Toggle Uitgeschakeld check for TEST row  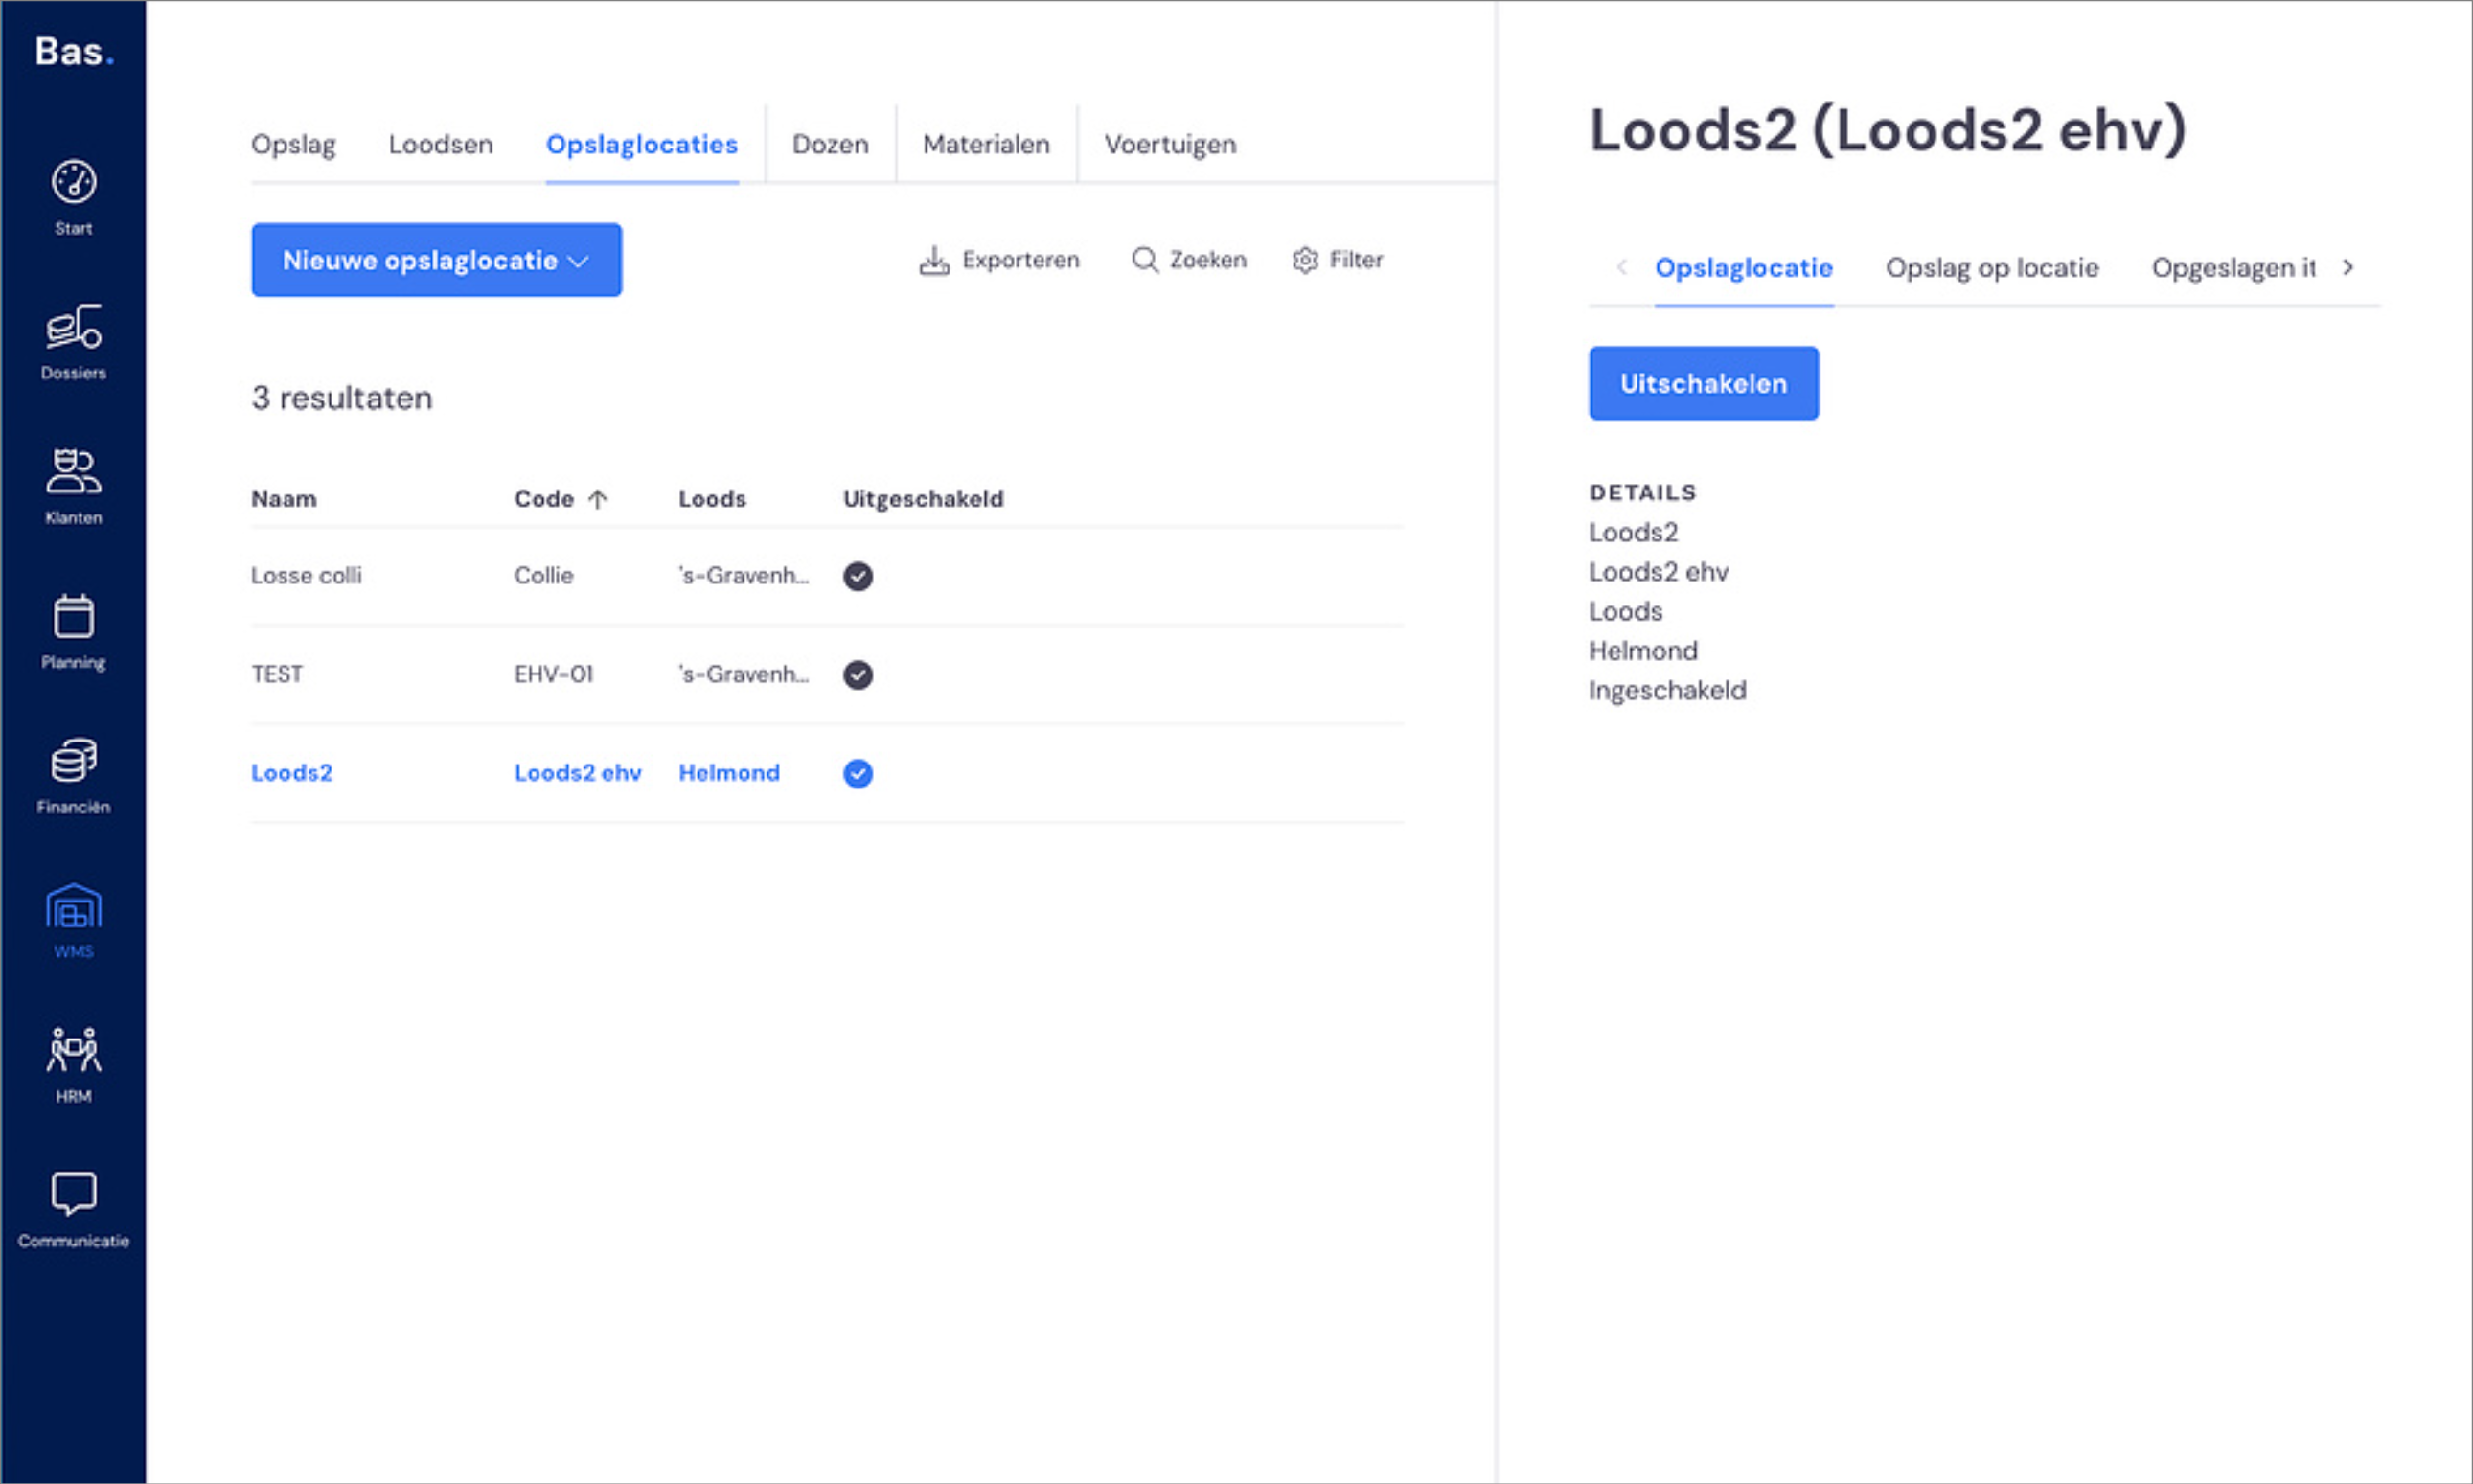pos(858,675)
